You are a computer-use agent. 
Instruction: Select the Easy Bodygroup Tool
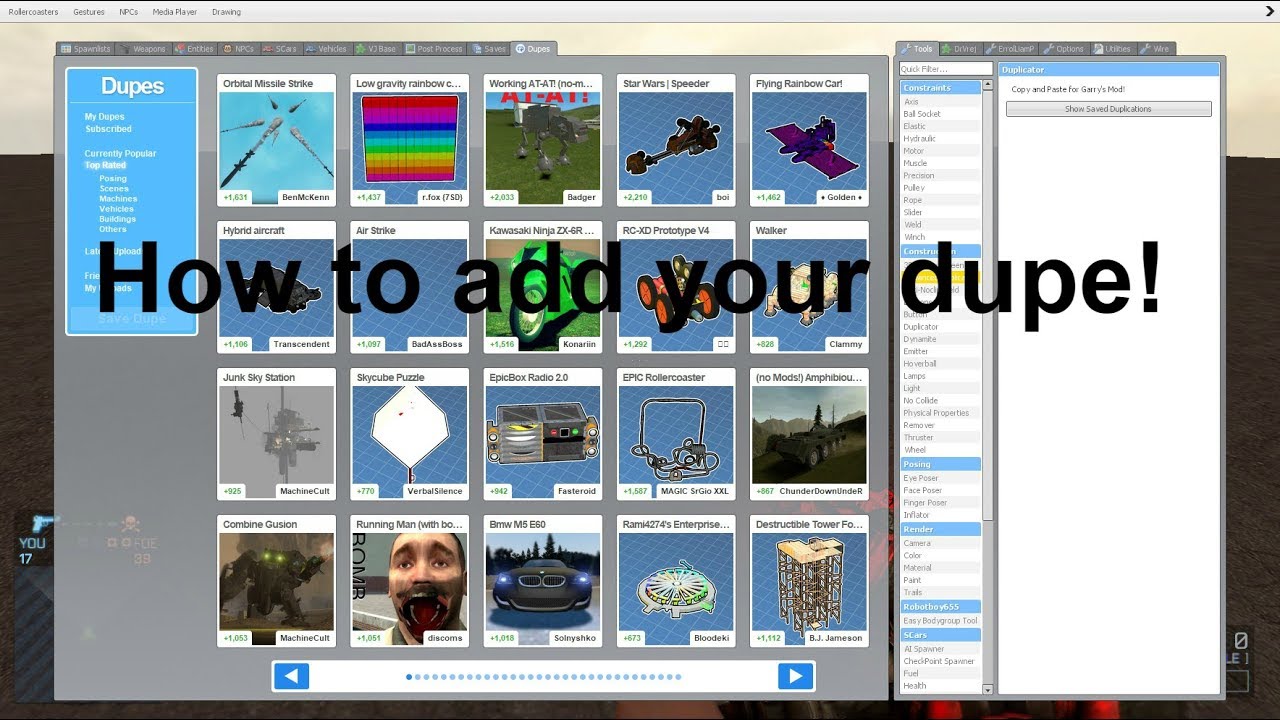click(x=940, y=621)
